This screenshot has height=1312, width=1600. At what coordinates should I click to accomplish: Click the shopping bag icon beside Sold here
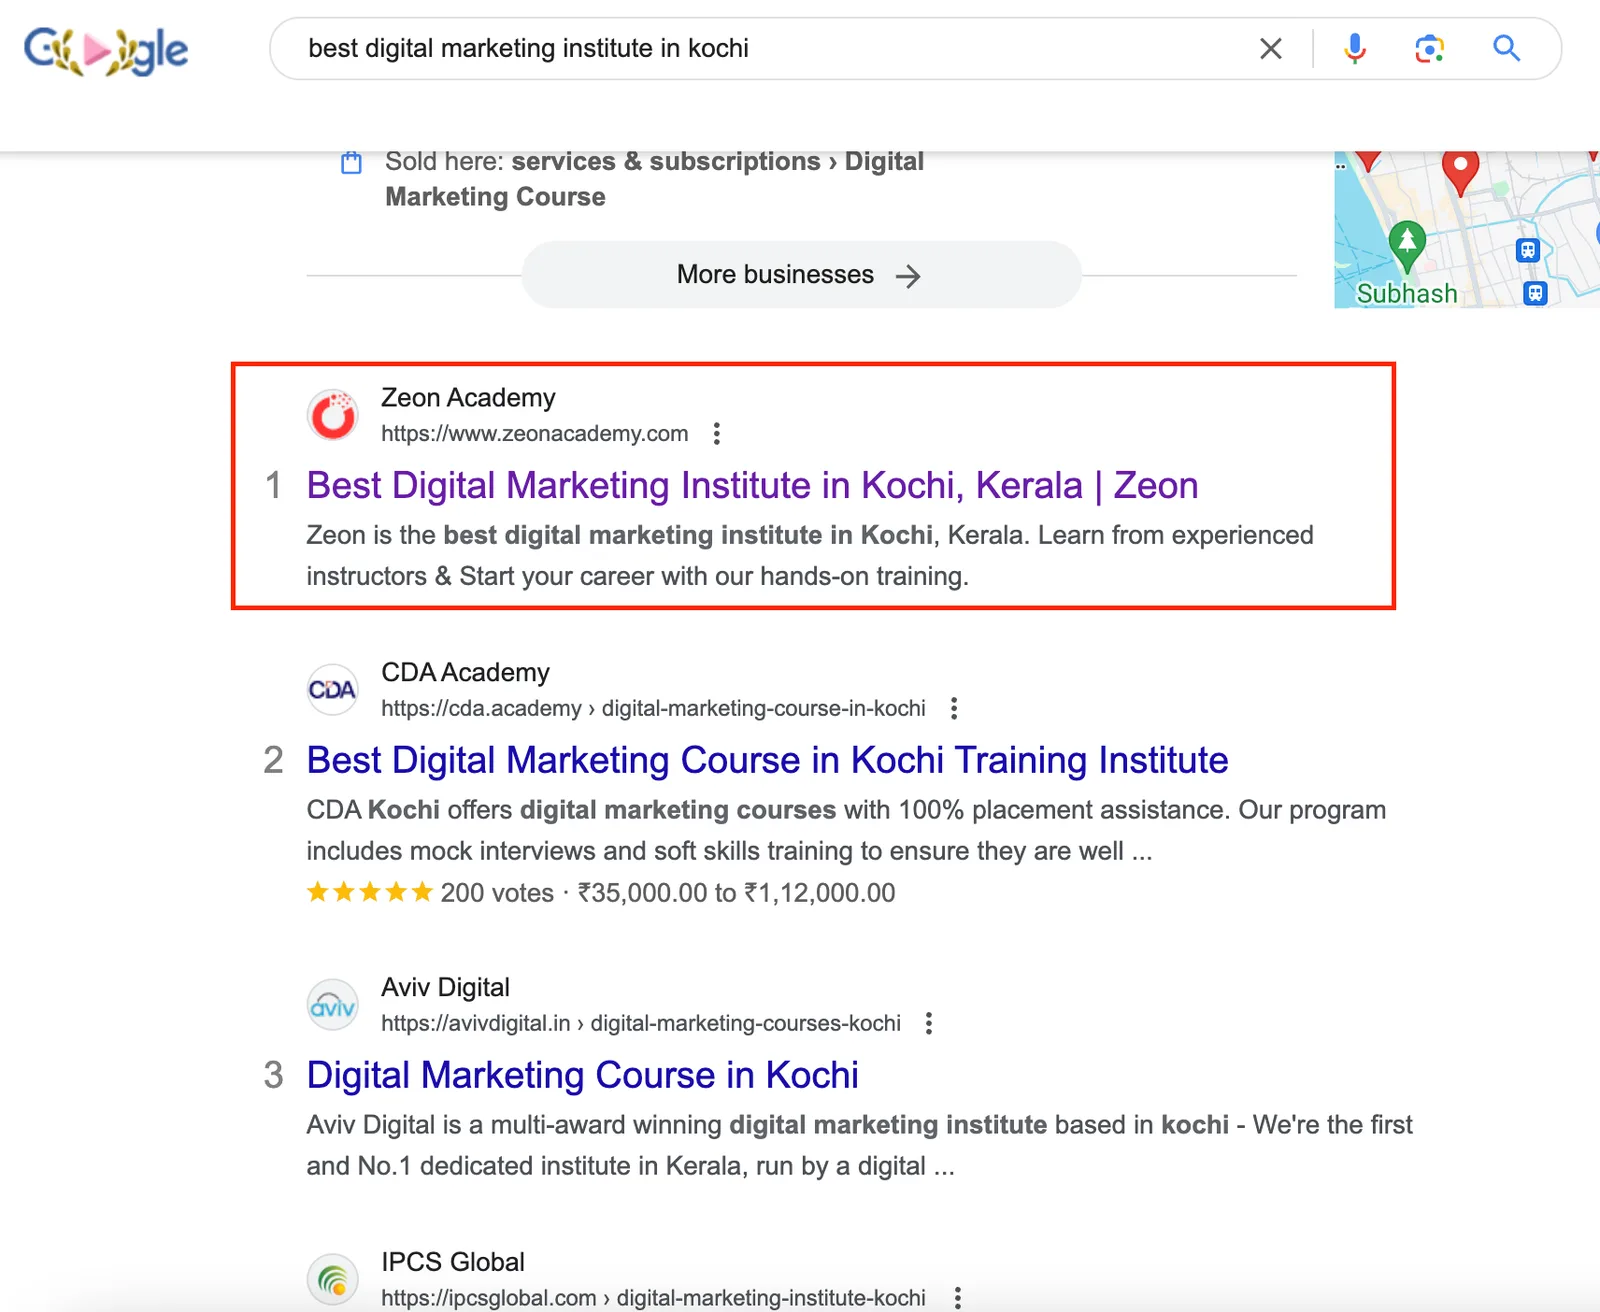click(351, 162)
